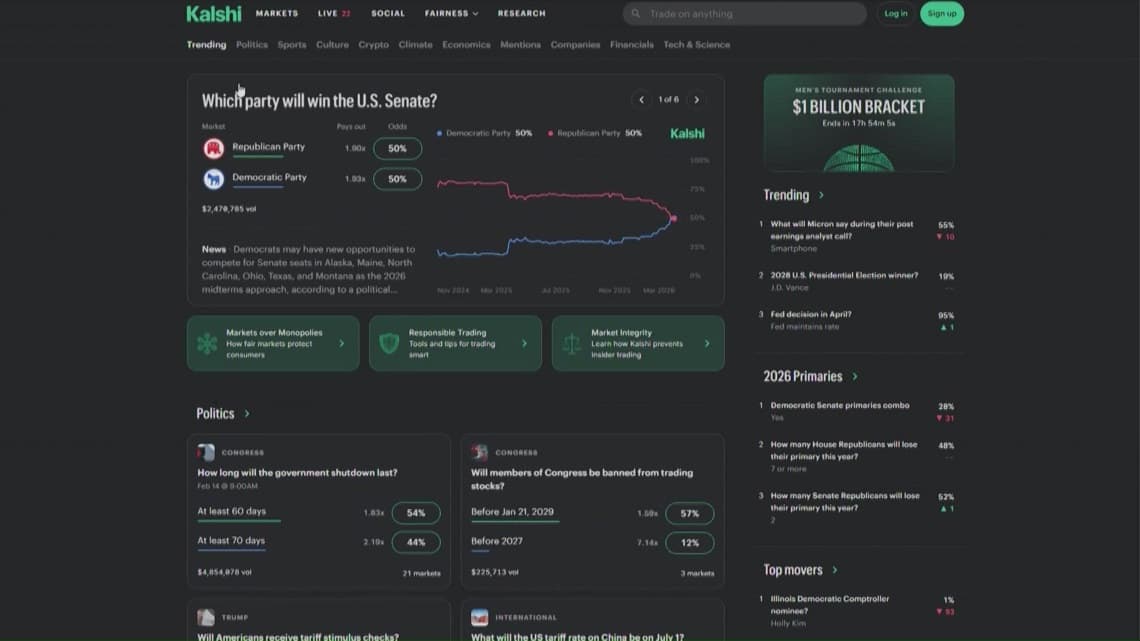1140x641 pixels.
Task: Expand the Fairness dropdown menu
Action: 451,14
